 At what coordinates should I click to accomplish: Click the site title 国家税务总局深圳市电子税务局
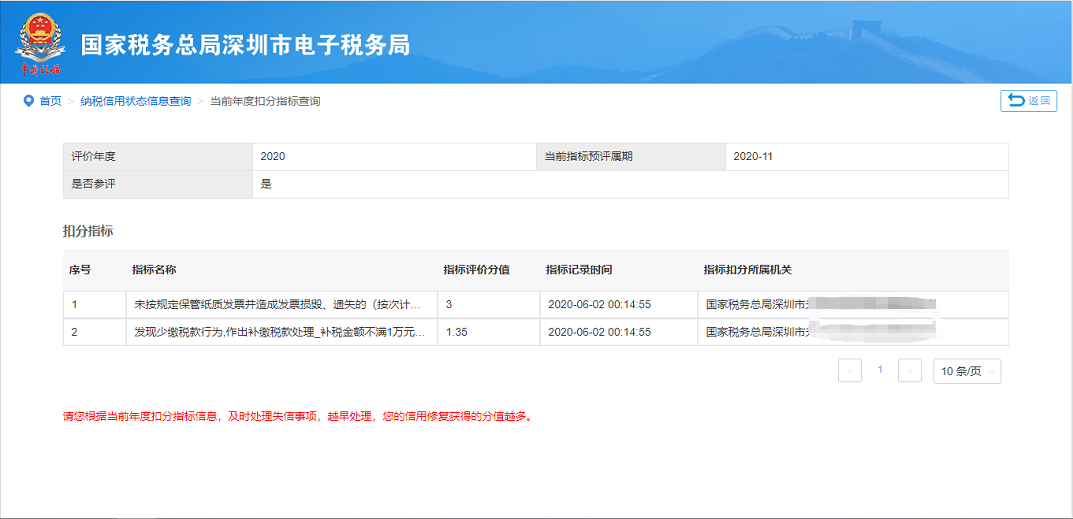click(x=245, y=45)
